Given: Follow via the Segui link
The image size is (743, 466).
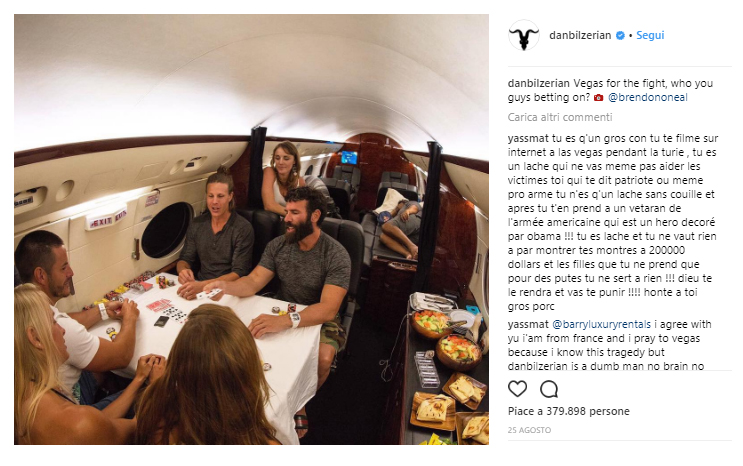Looking at the screenshot, I should click(x=650, y=35).
